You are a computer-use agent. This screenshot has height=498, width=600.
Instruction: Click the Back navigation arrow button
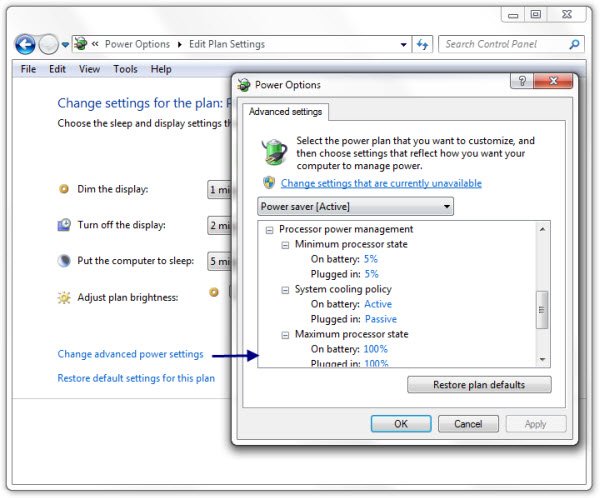click(25, 44)
